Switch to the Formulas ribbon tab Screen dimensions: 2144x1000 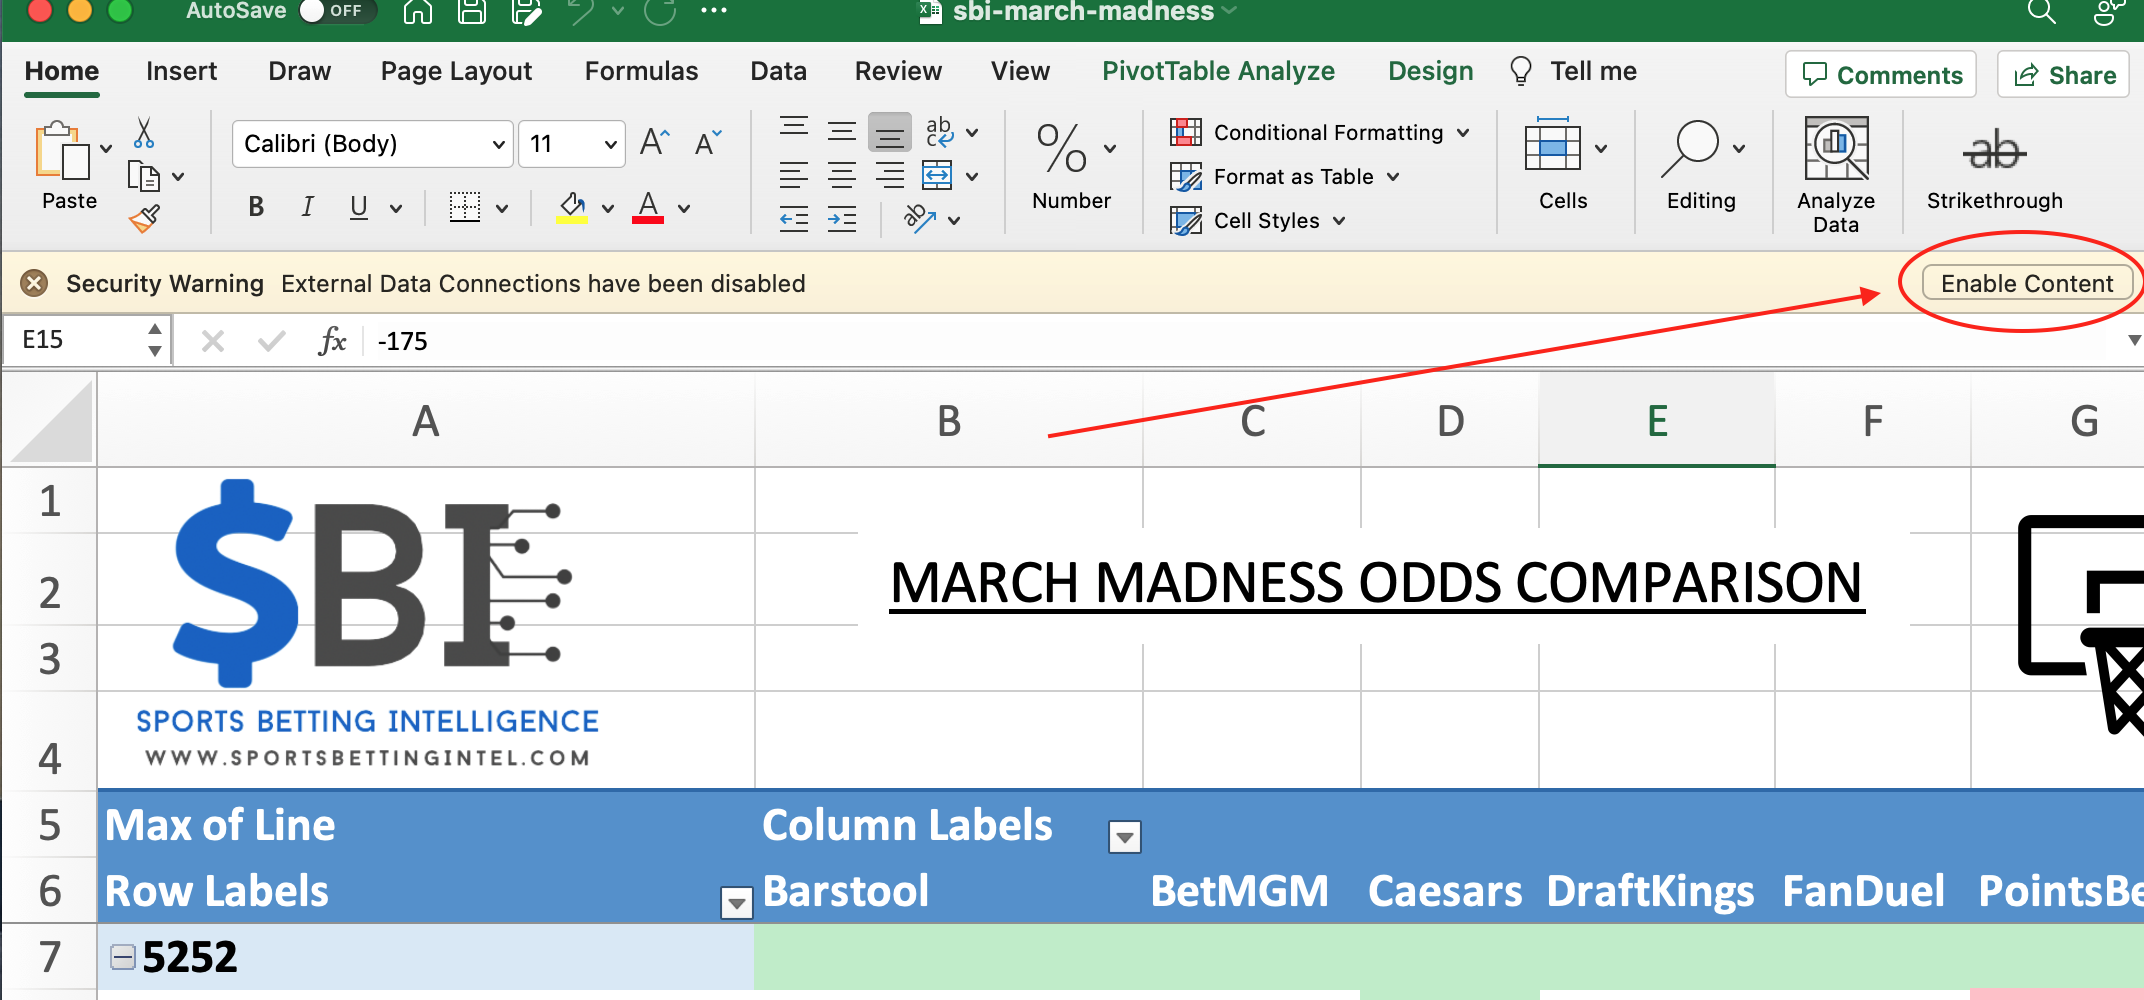point(641,71)
